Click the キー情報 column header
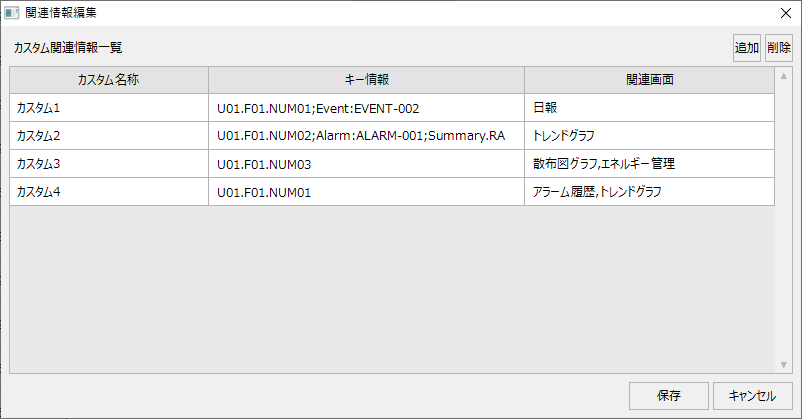The width and height of the screenshot is (802, 419). tap(366, 80)
